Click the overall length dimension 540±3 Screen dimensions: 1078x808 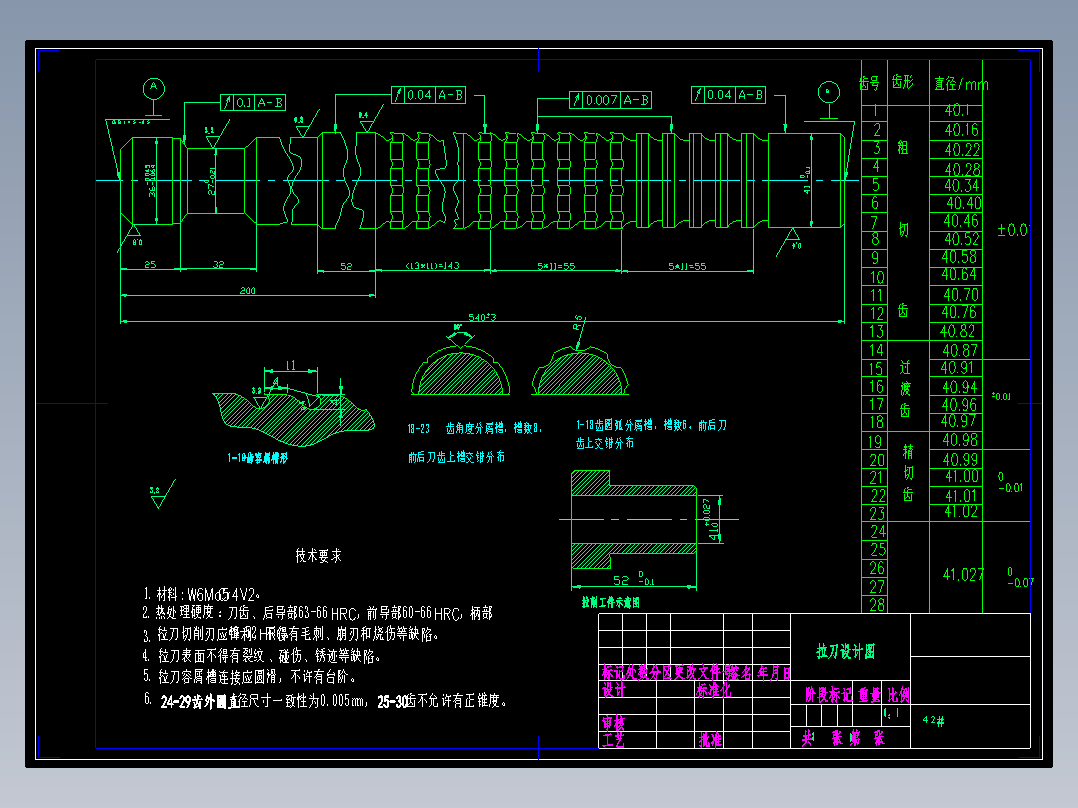[482, 317]
